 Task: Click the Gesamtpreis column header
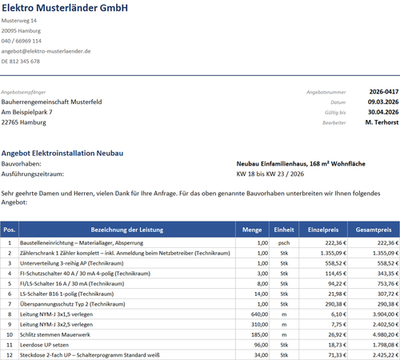pos(374,230)
